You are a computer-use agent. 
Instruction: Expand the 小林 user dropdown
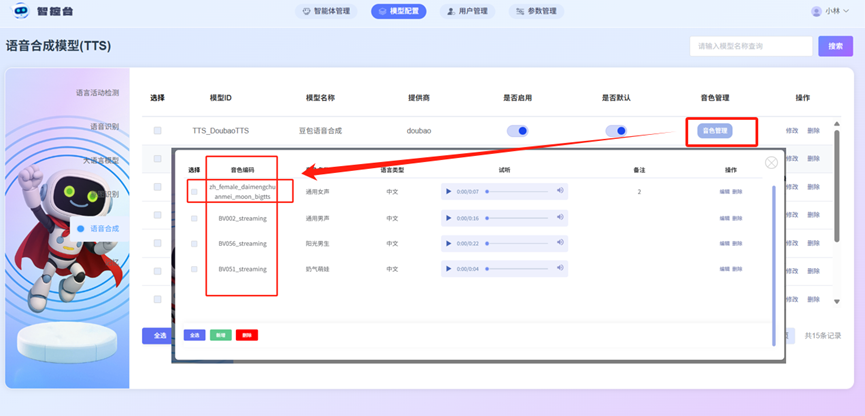846,12
